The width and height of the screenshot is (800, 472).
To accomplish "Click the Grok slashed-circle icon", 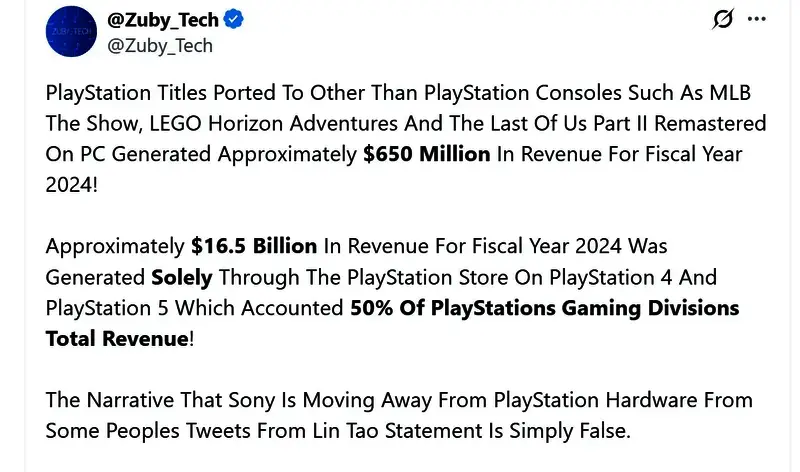I will [x=723, y=20].
